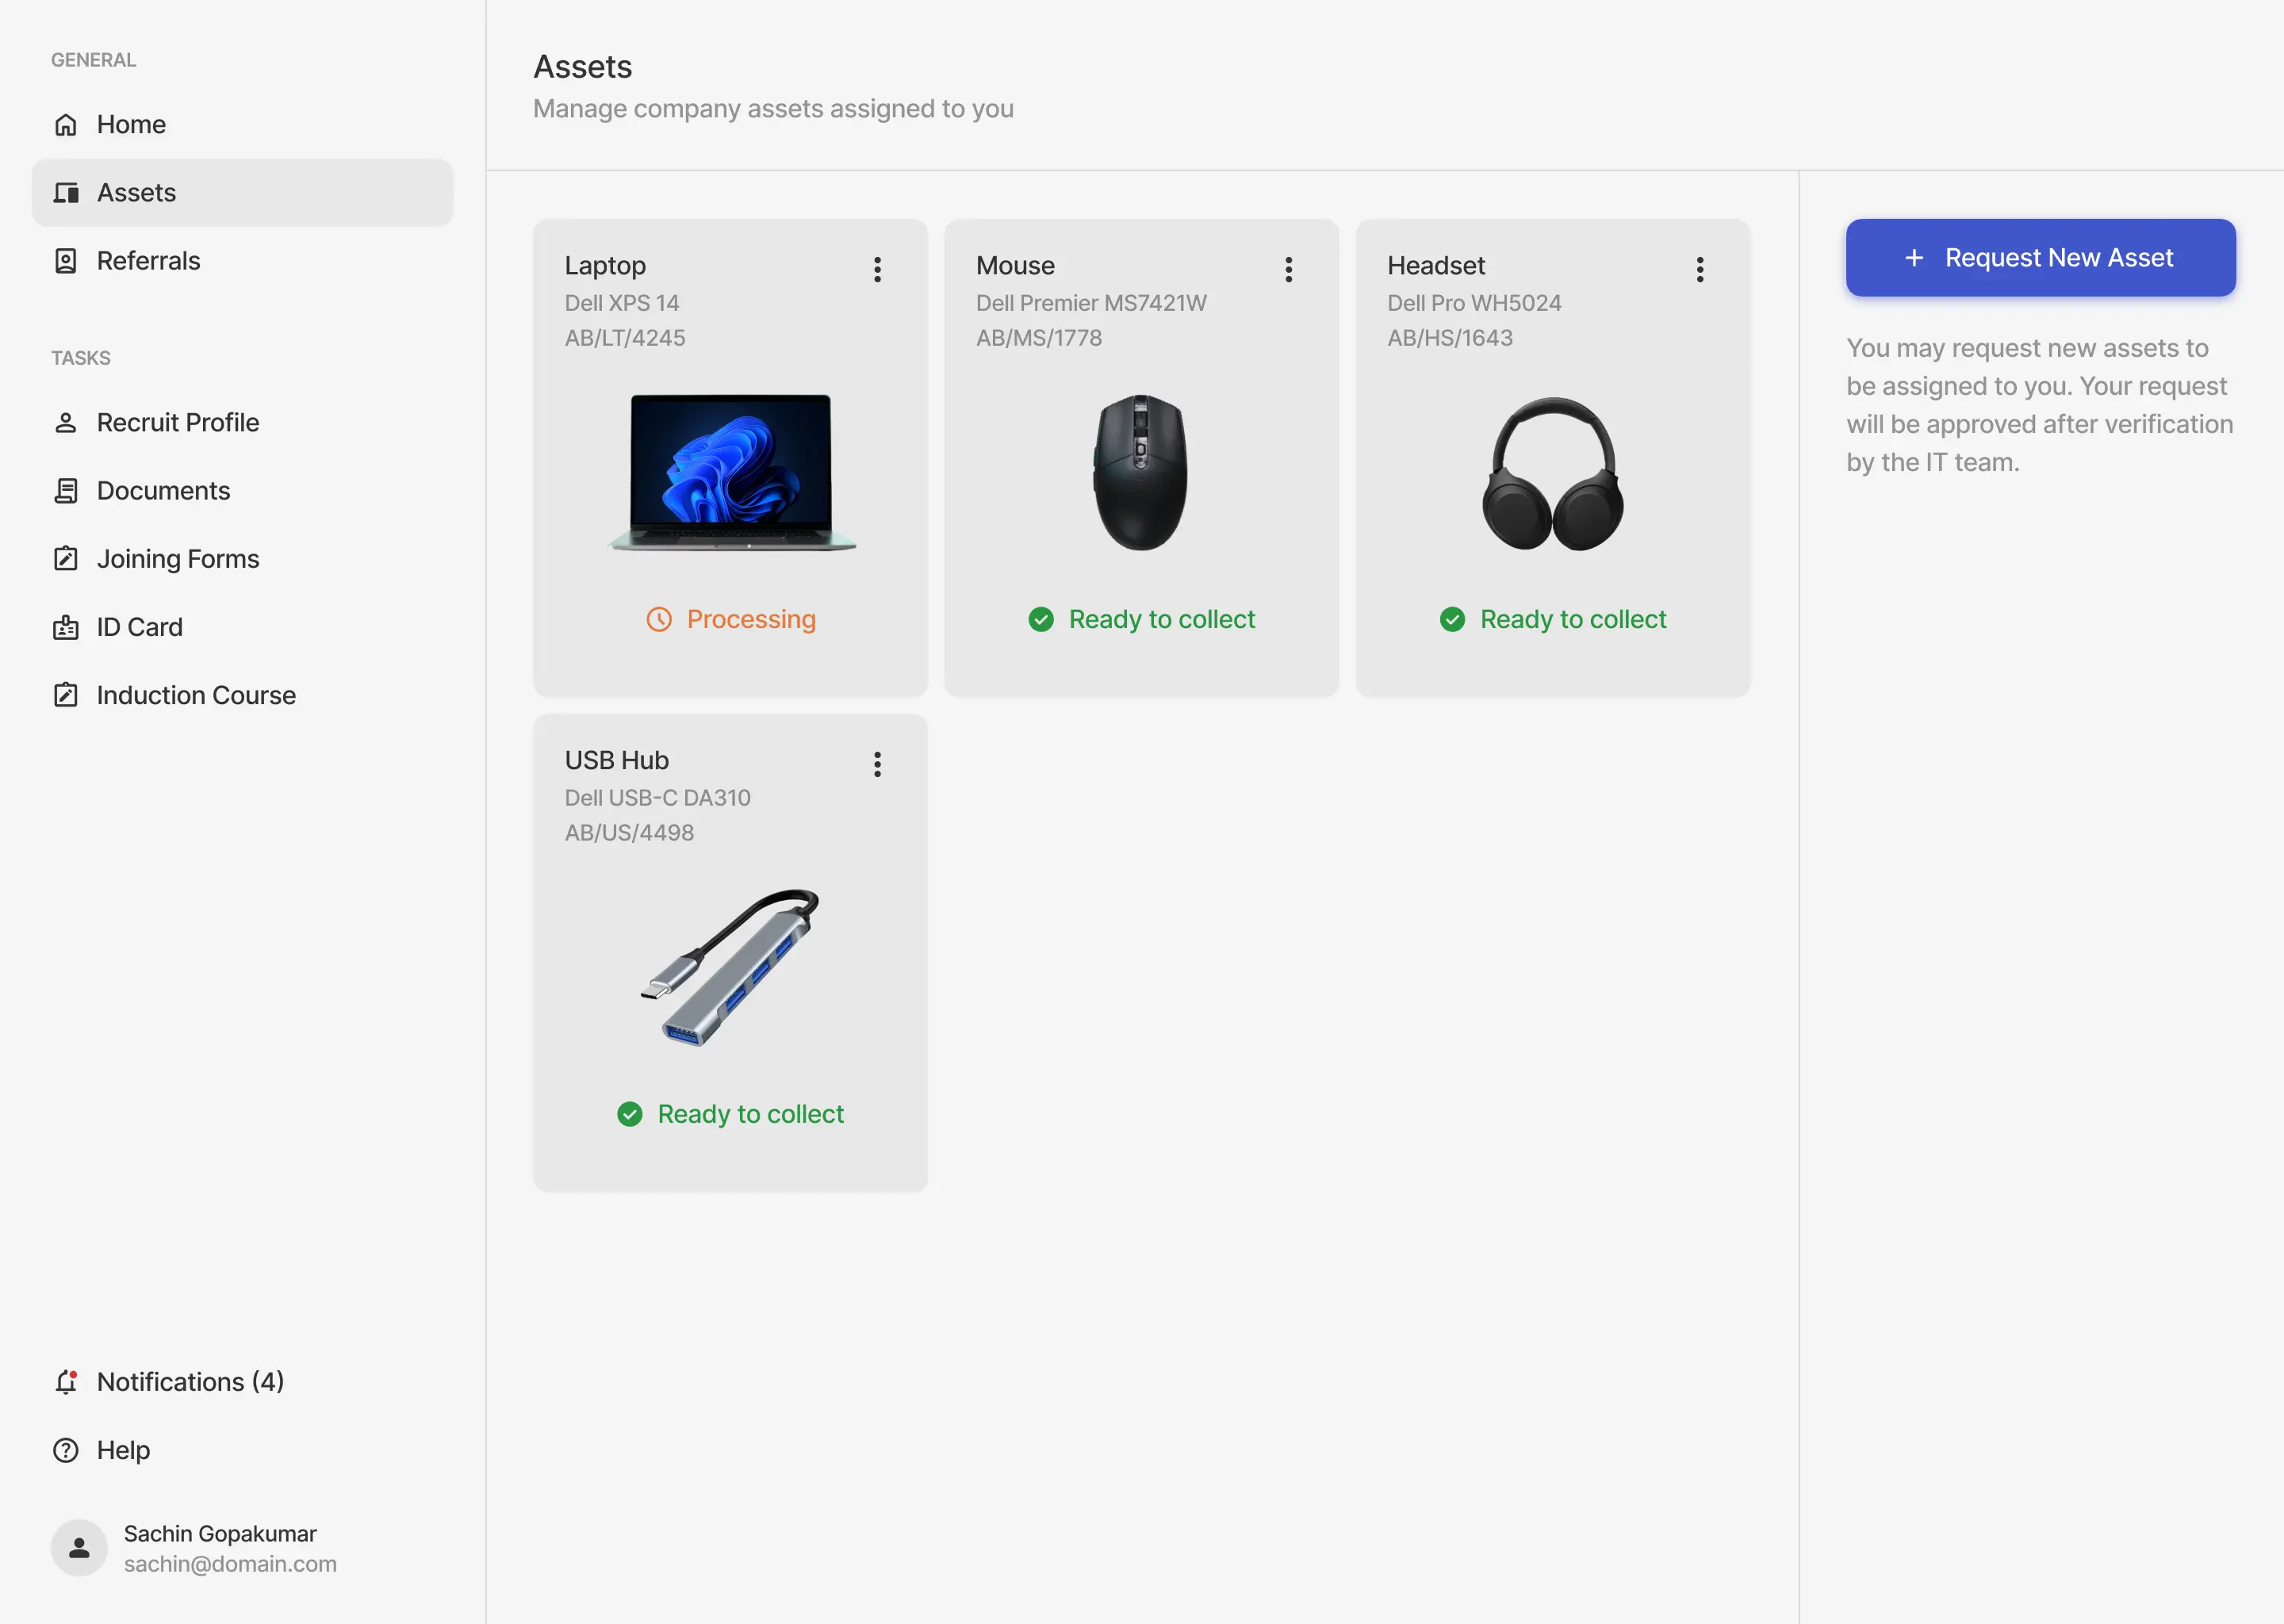Click the plus icon on Request New Asset

(x=1913, y=258)
